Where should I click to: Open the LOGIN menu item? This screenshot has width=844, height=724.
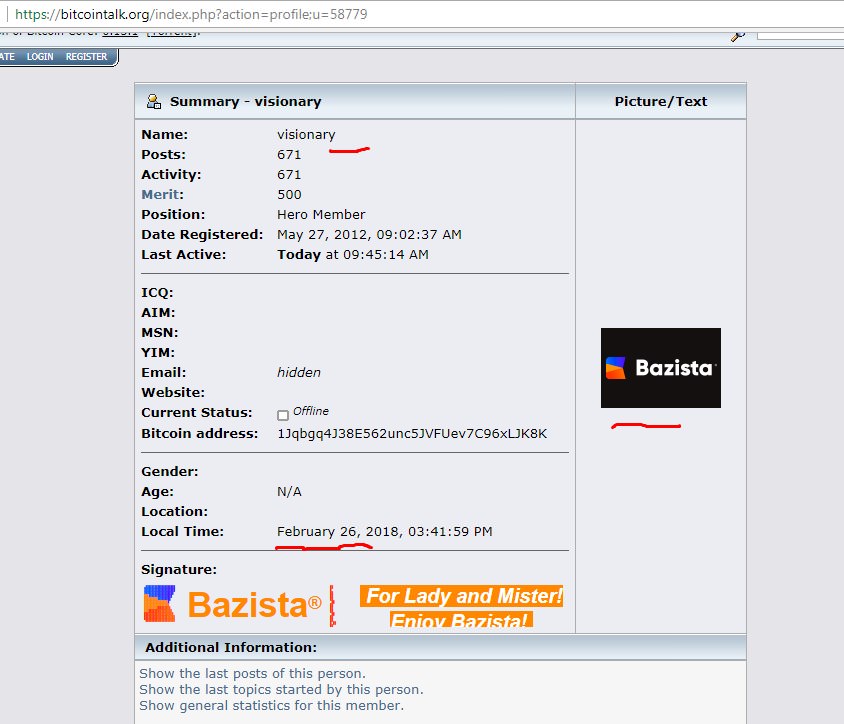[40, 57]
